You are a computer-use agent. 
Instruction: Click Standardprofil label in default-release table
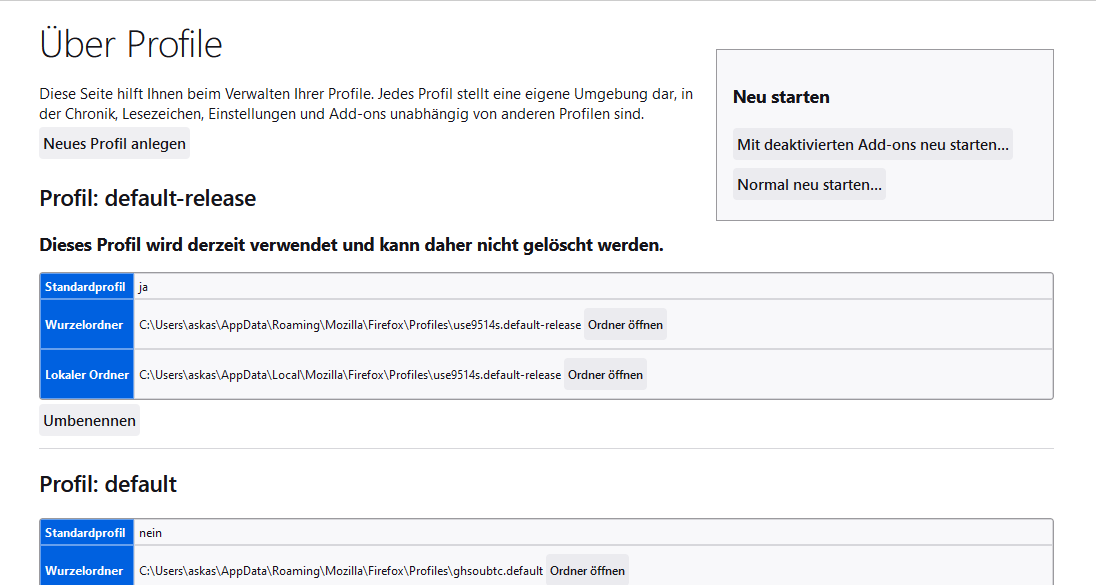(85, 287)
